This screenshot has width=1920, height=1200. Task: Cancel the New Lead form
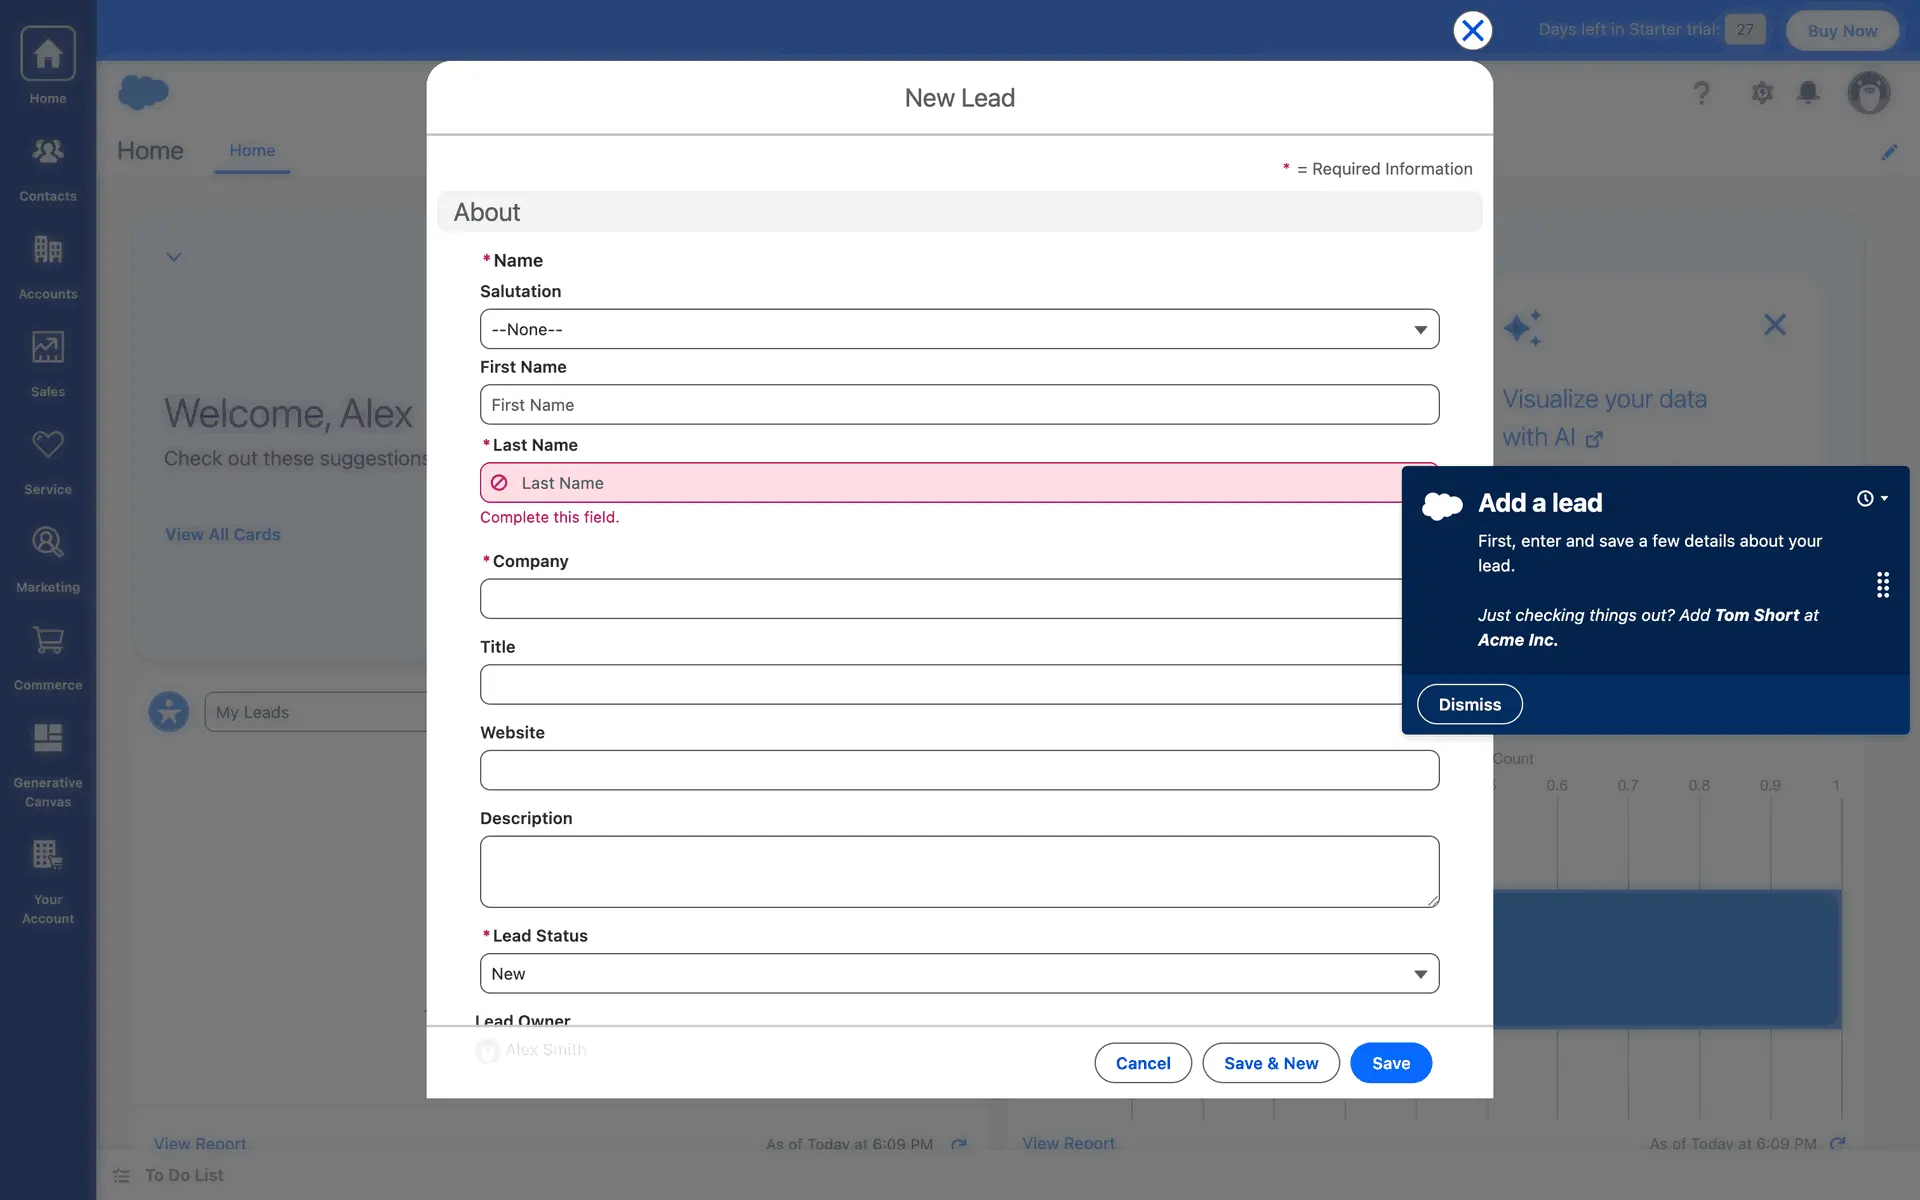(x=1142, y=1063)
